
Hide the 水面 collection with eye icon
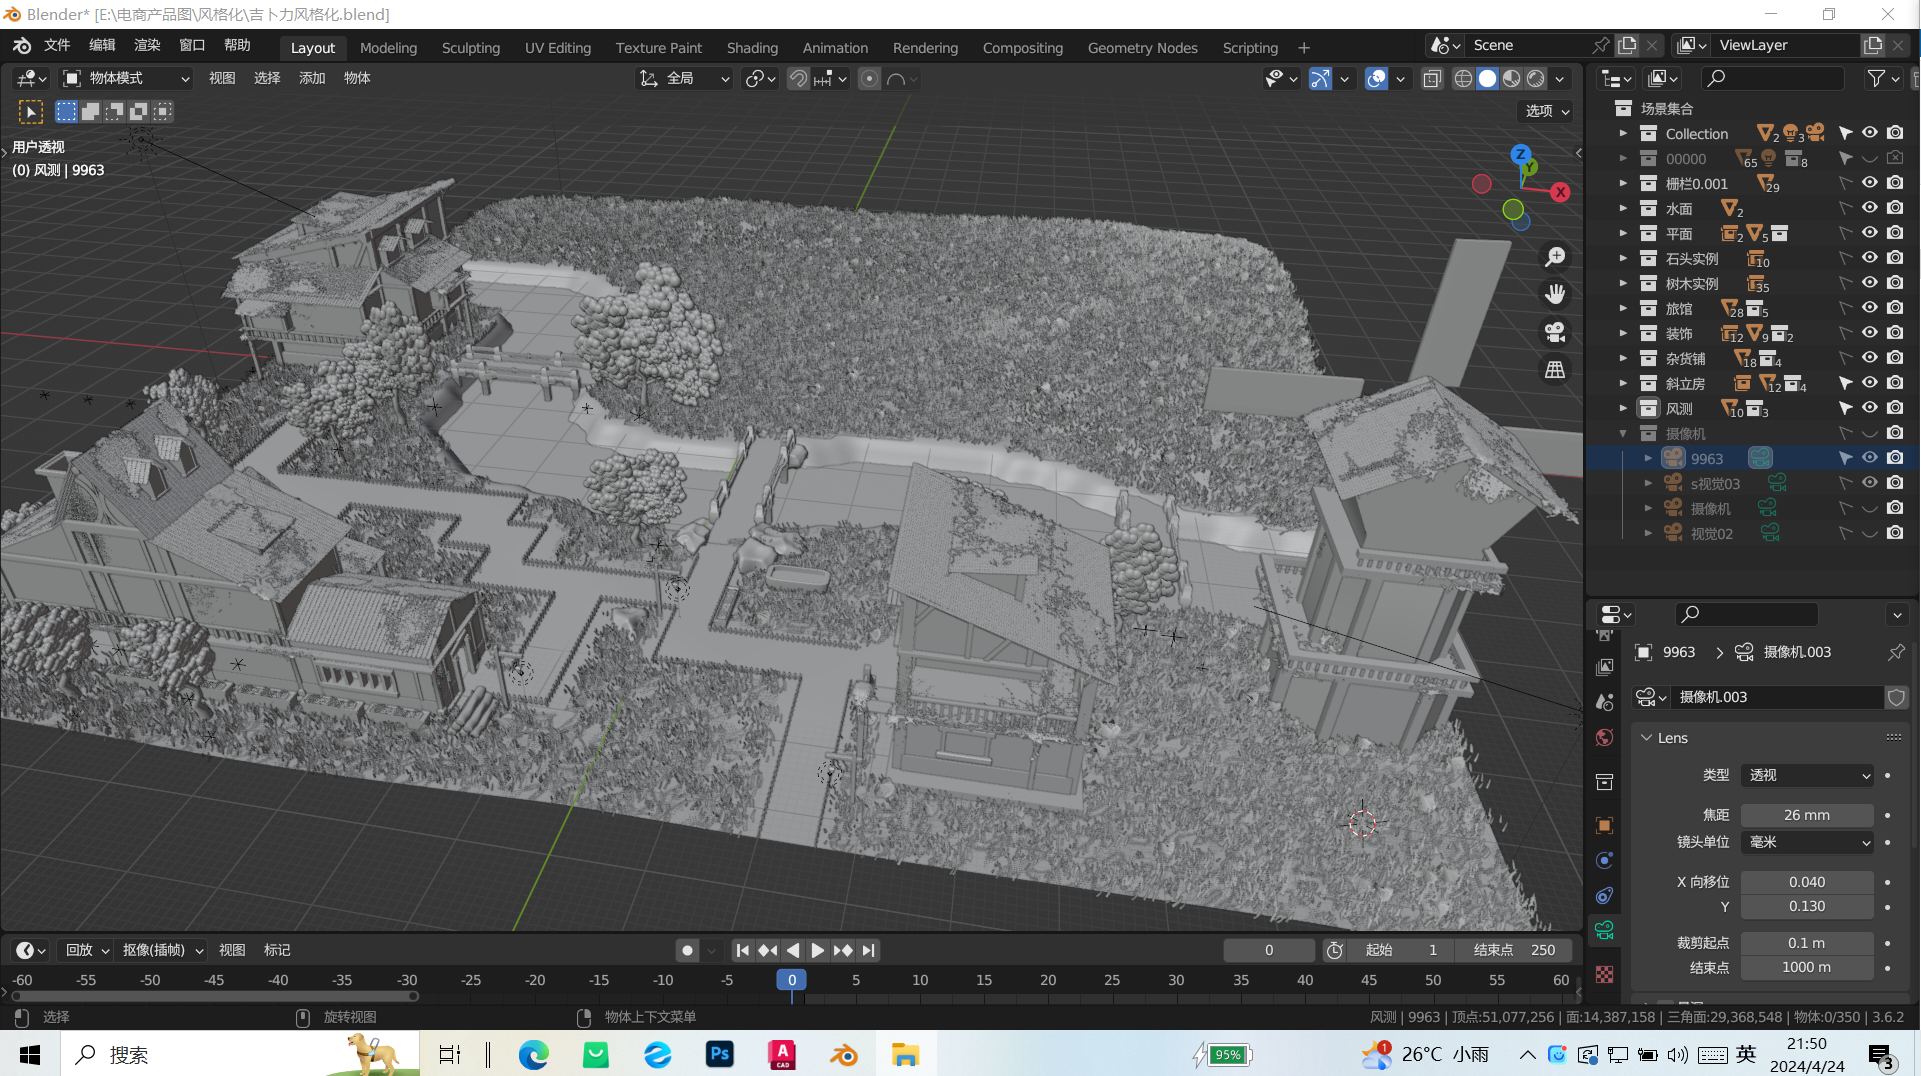pos(1869,208)
